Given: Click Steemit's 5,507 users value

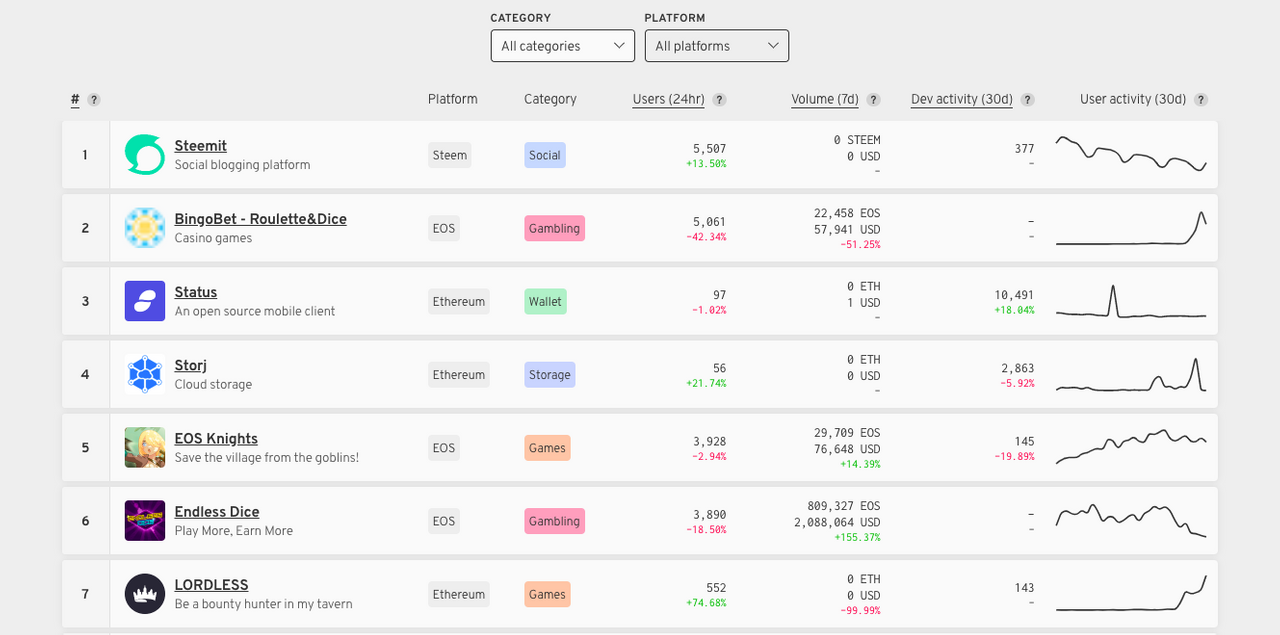Looking at the screenshot, I should (710, 148).
